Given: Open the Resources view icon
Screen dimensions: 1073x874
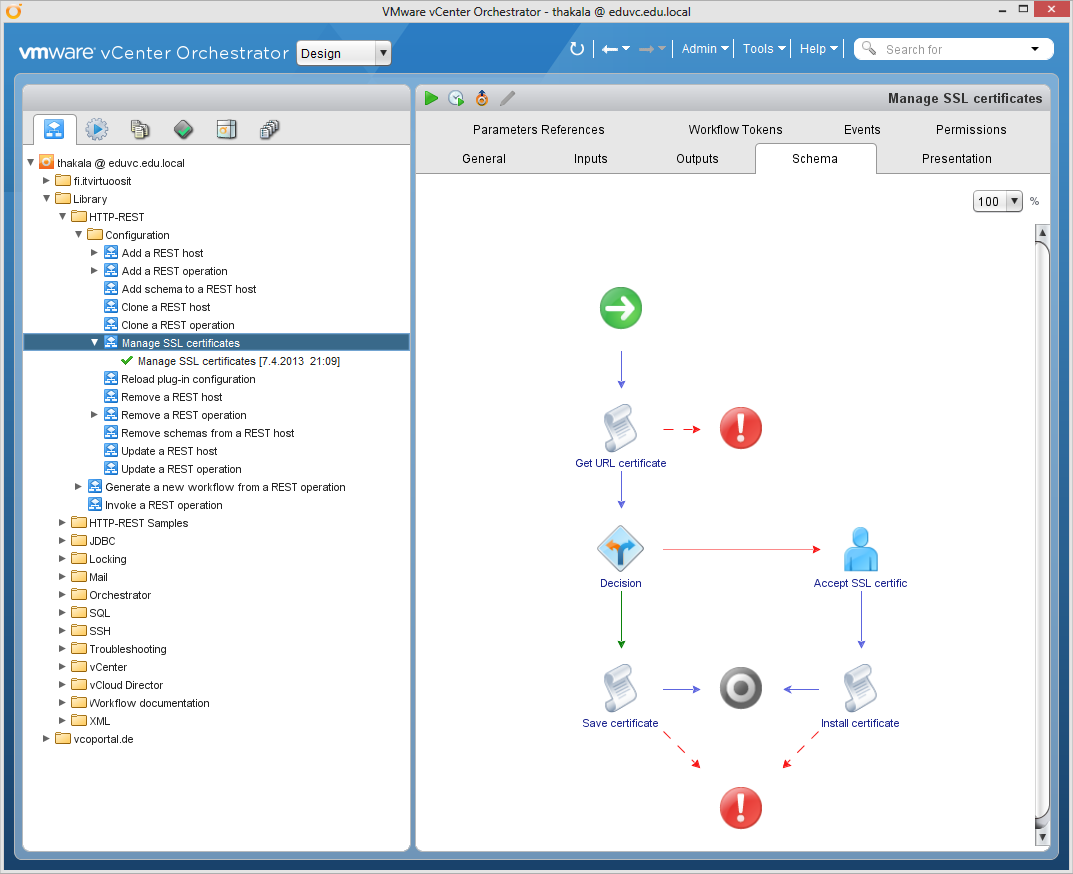Looking at the screenshot, I should pyautogui.click(x=140, y=129).
